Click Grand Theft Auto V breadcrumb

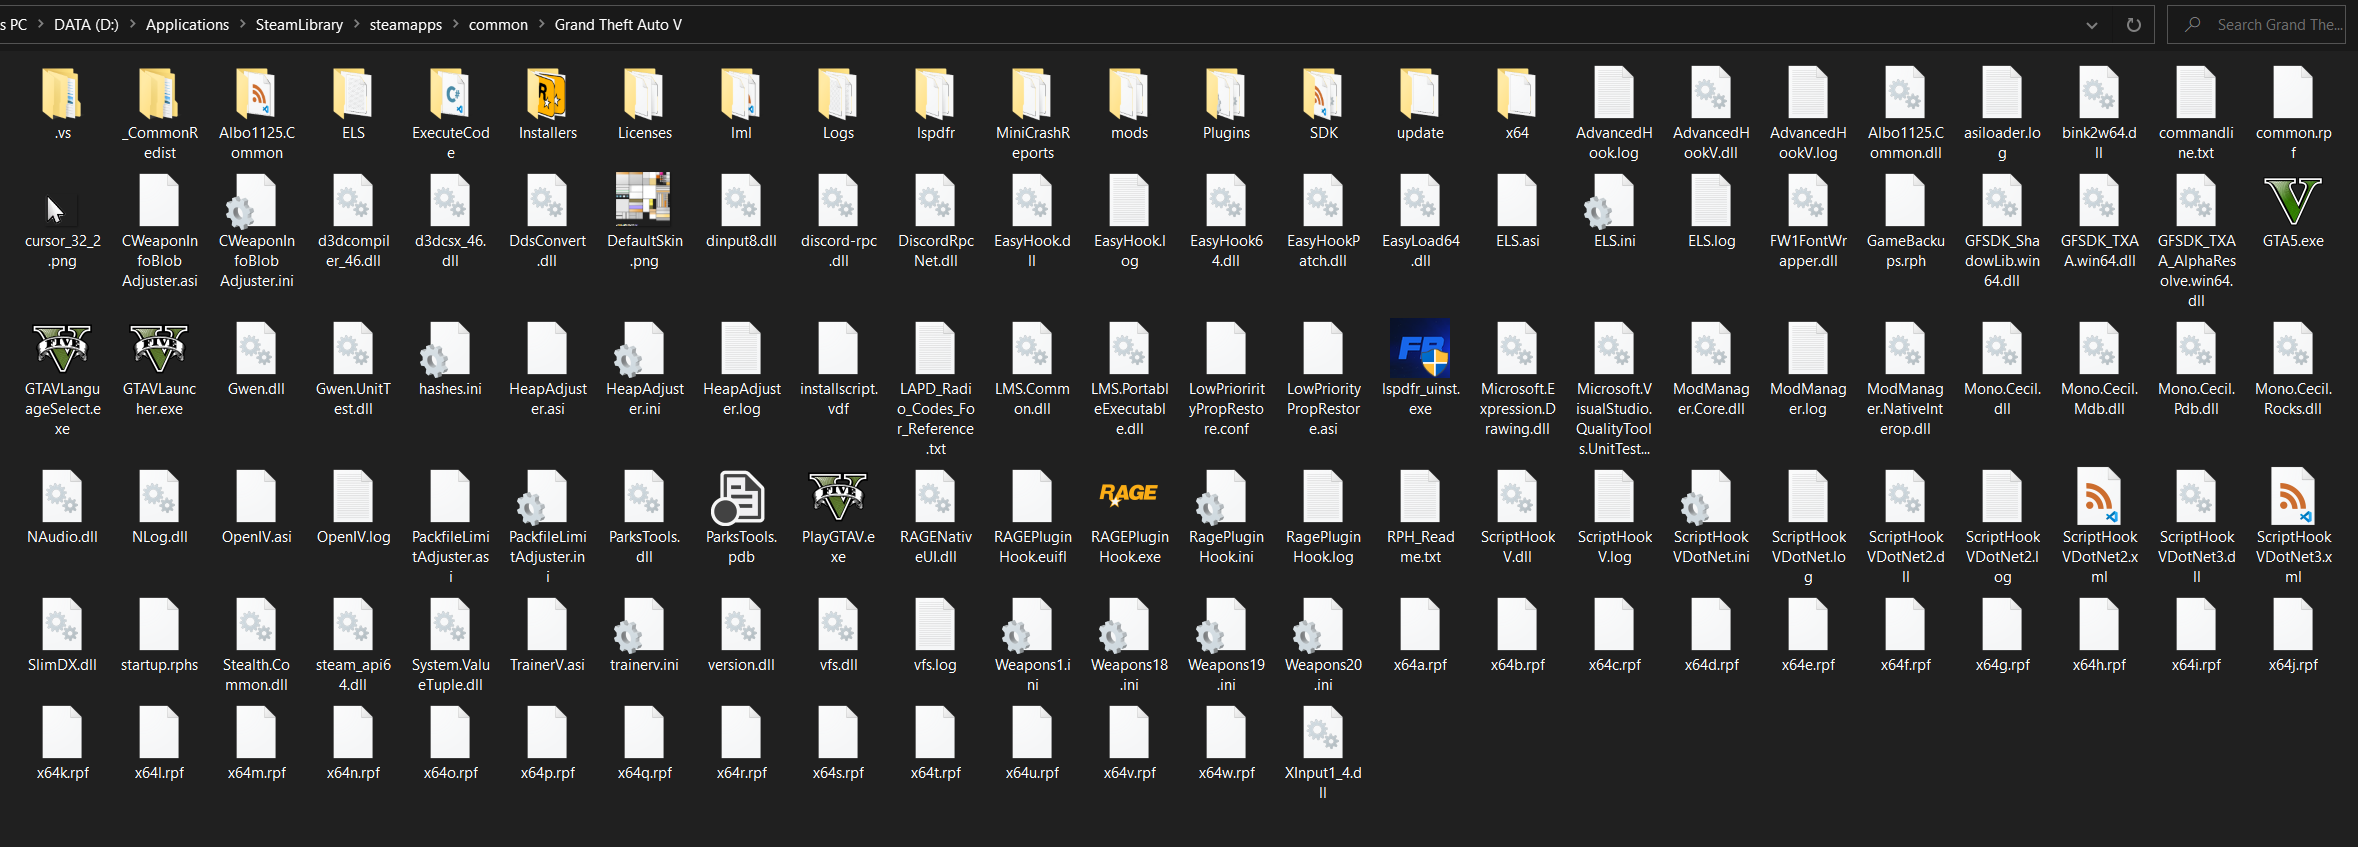click(618, 24)
